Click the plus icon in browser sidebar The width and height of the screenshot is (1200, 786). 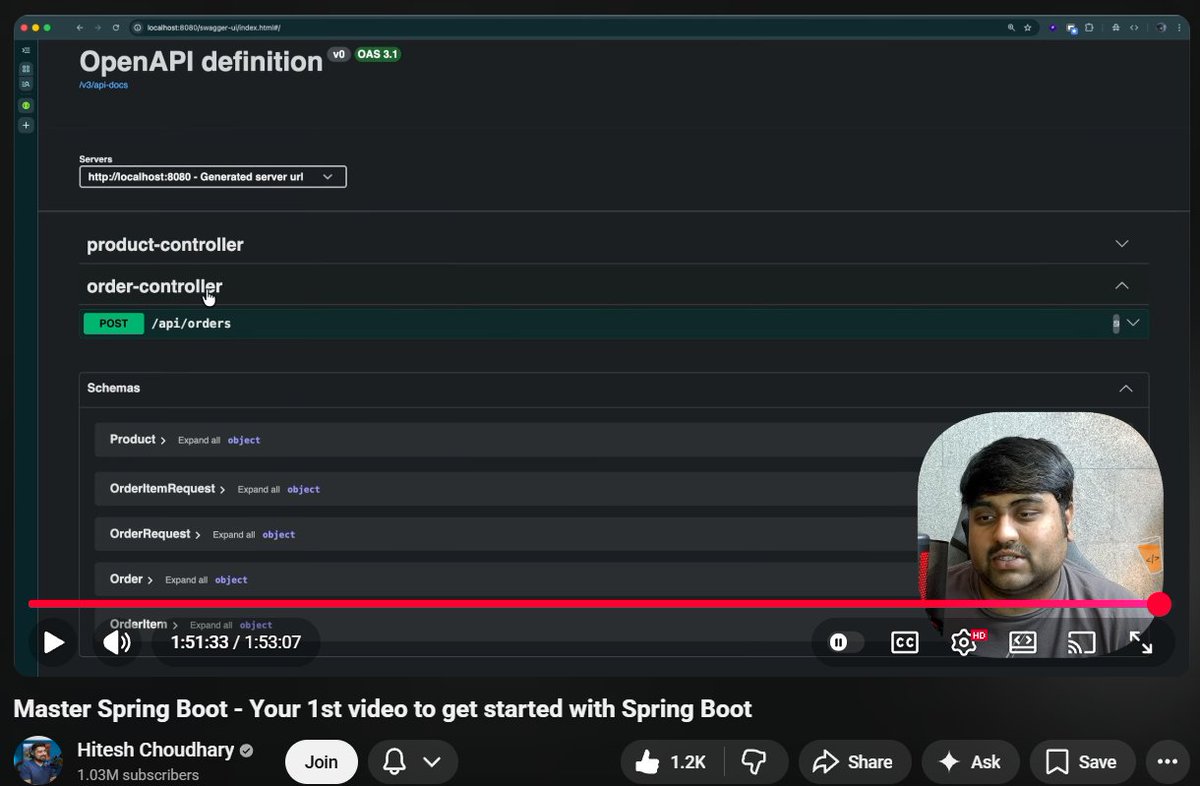[x=26, y=125]
